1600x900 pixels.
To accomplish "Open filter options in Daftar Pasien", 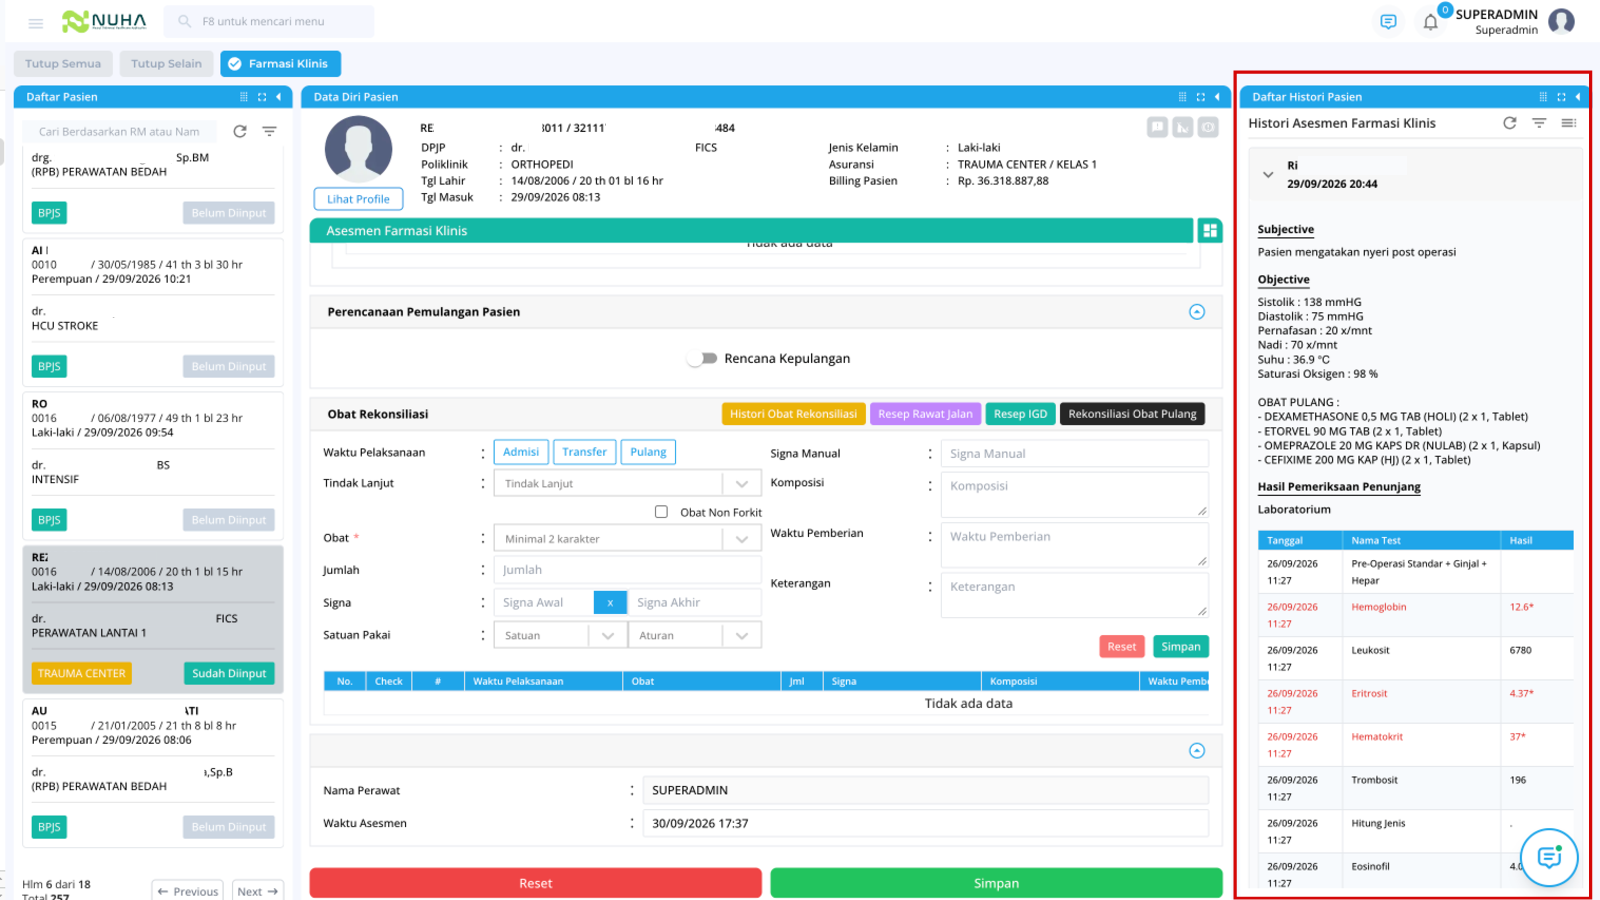I will 269,131.
